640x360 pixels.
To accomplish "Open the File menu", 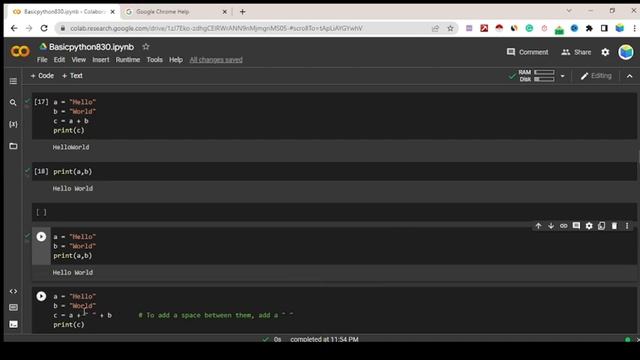I will point(42,60).
